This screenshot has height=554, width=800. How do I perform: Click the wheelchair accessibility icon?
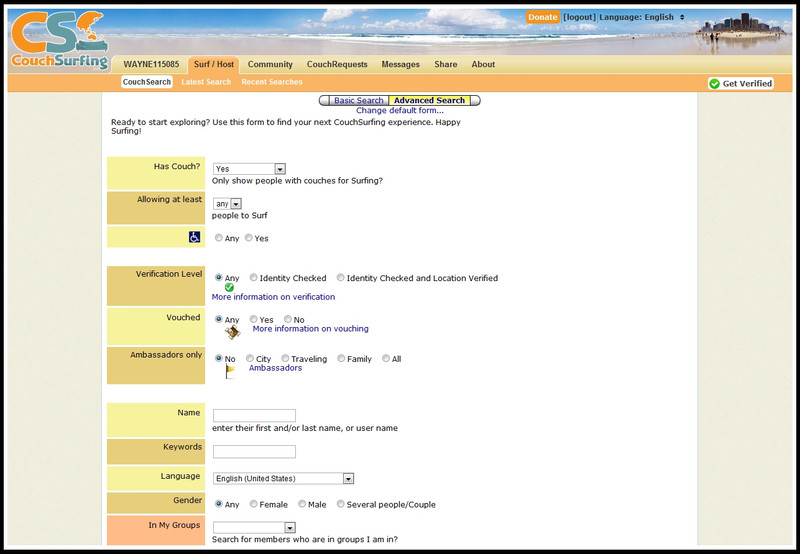point(194,237)
